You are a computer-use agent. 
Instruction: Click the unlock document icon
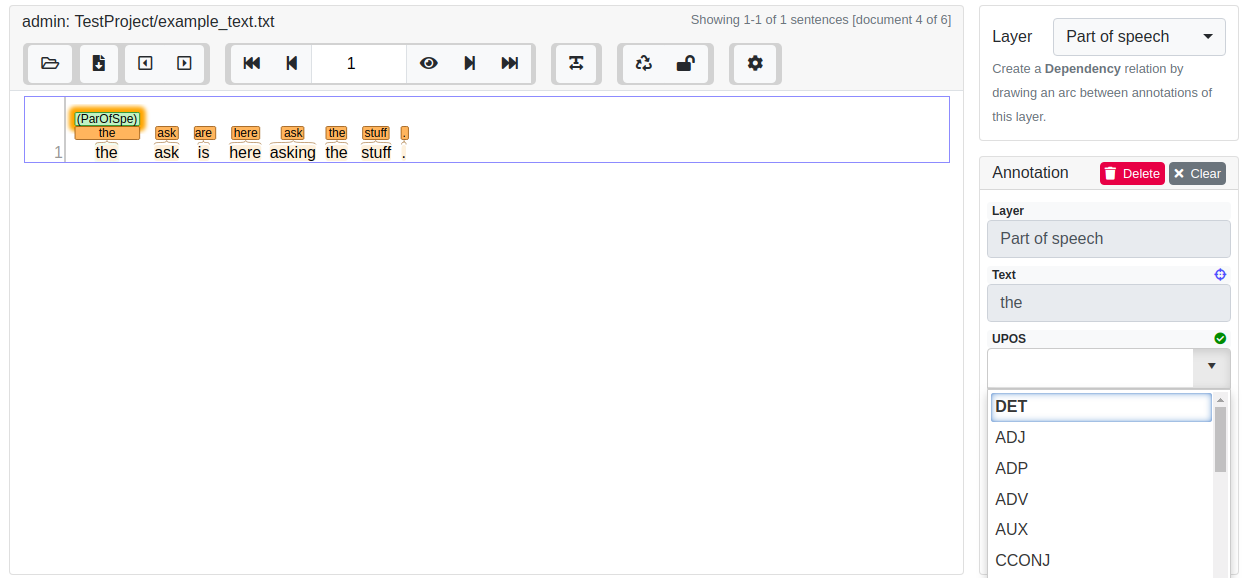coord(685,64)
